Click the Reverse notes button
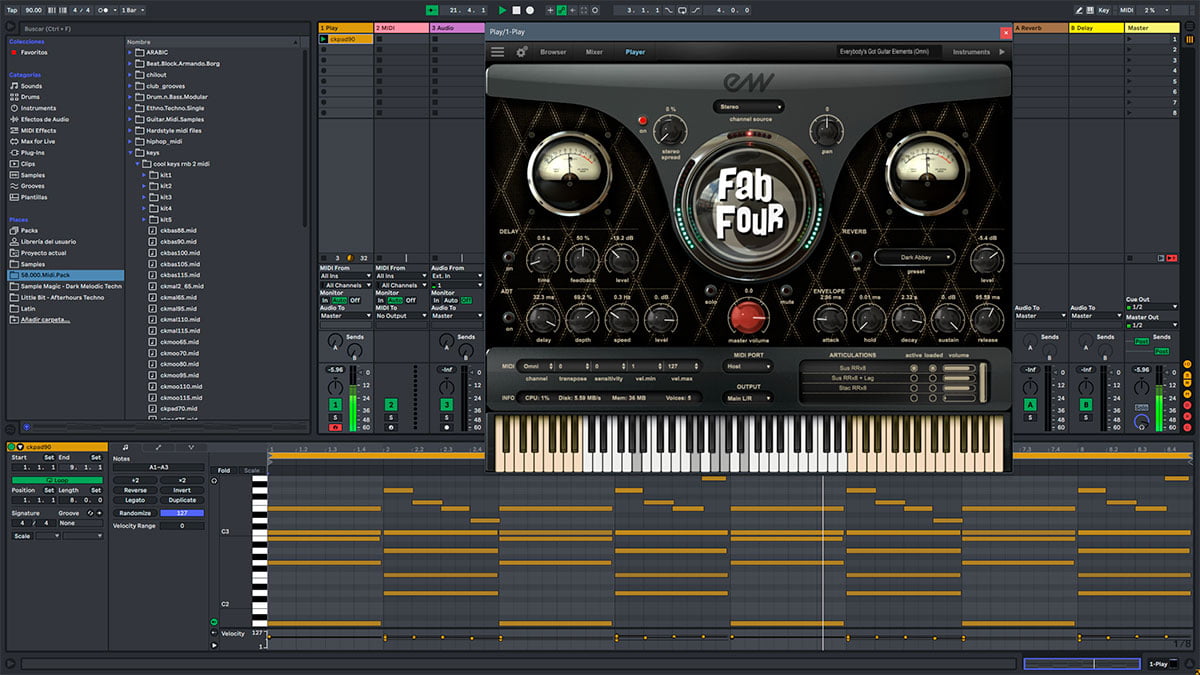 [135, 490]
